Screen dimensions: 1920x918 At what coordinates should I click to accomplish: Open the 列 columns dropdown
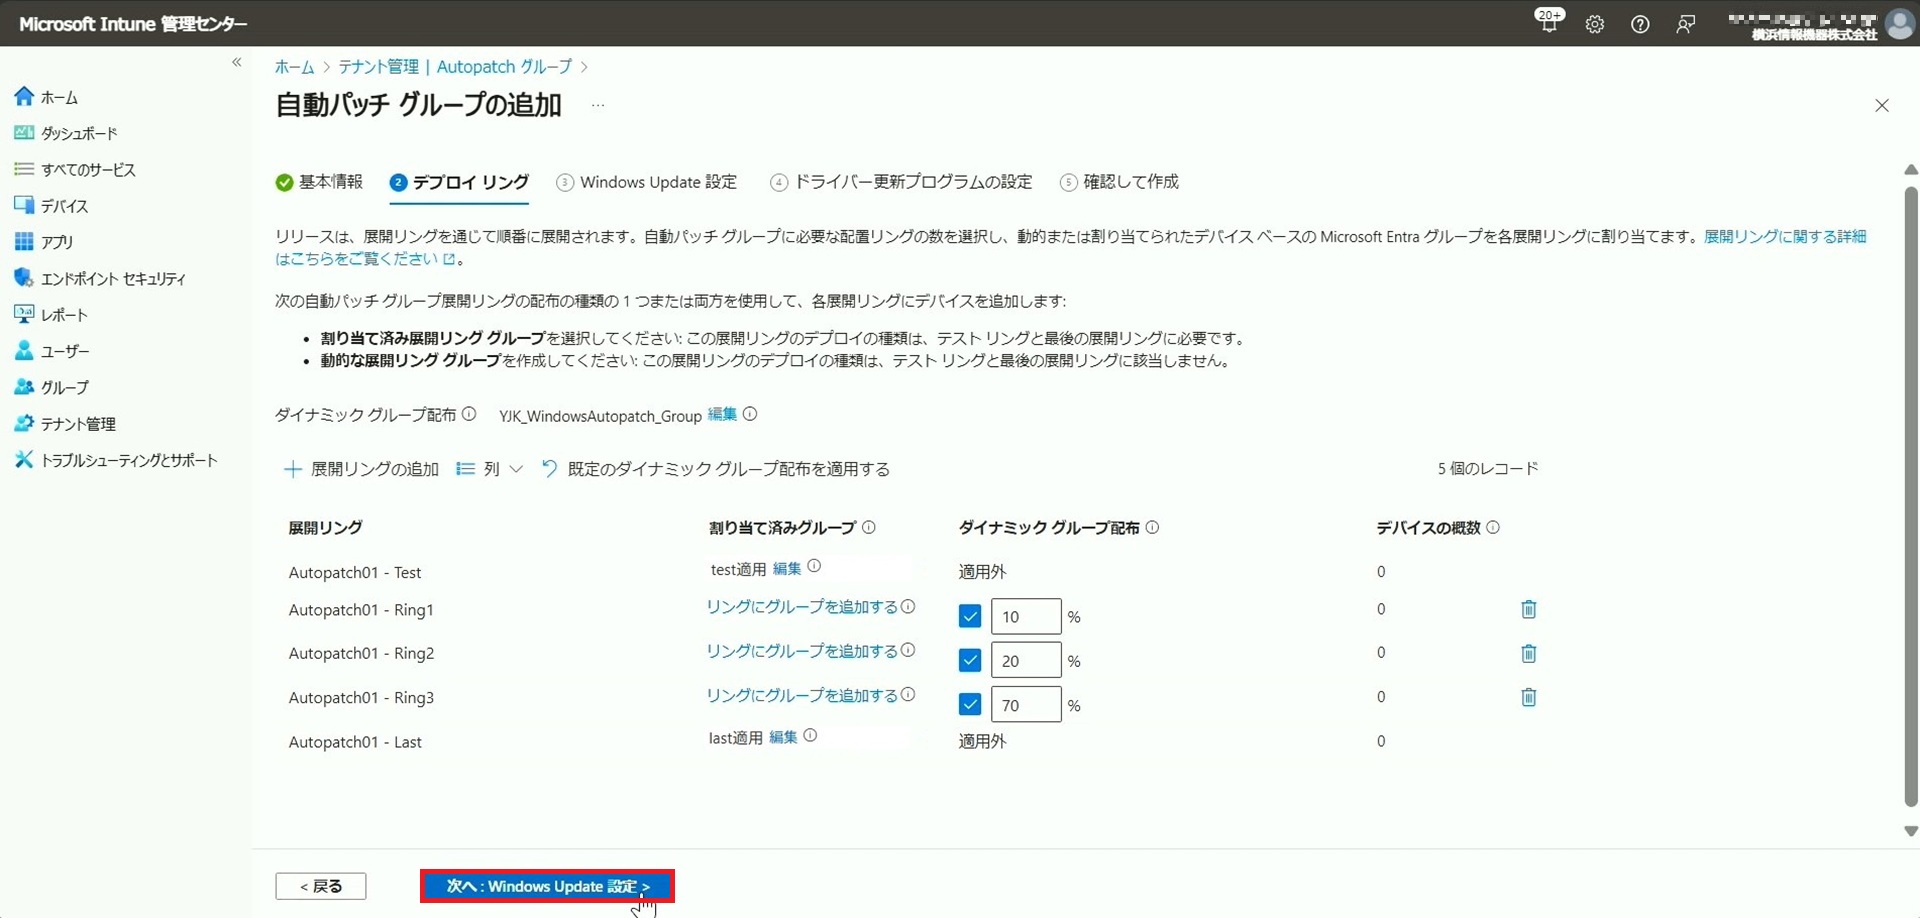[490, 469]
